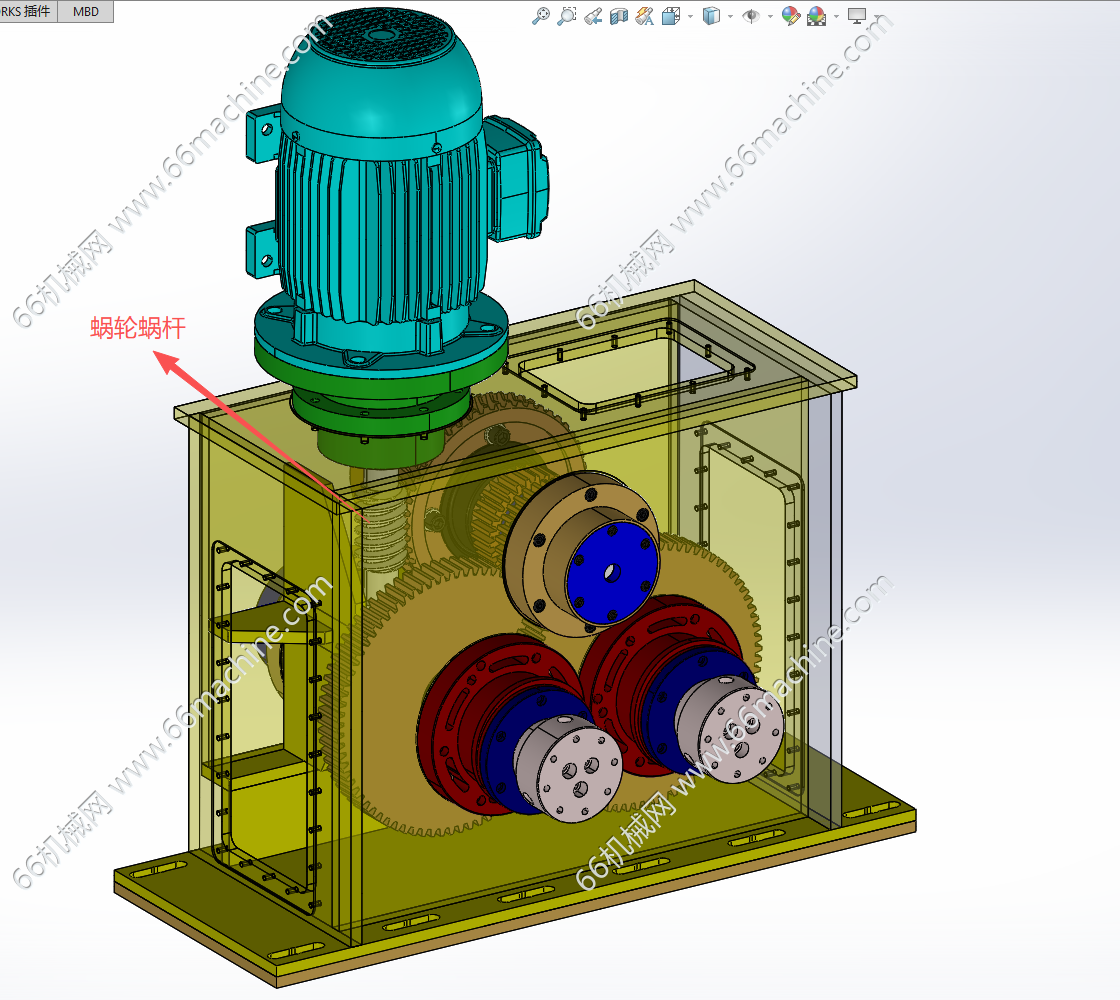Open the View Settings monitor icon

[856, 16]
